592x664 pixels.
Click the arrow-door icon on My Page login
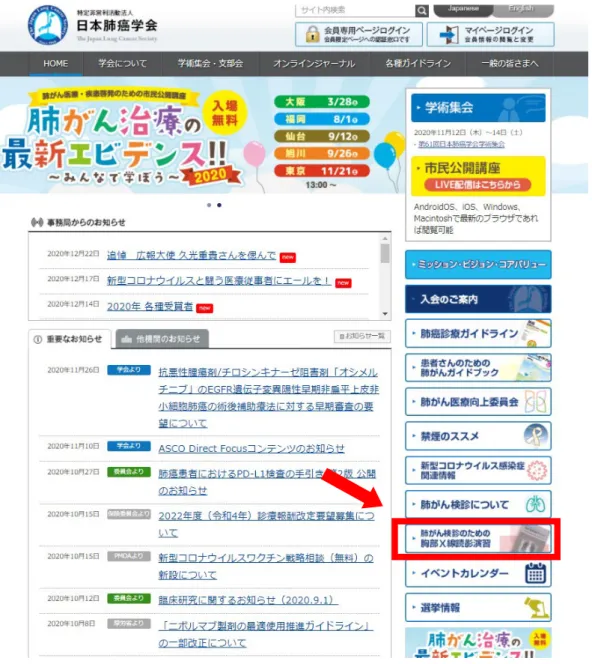click(x=449, y=34)
